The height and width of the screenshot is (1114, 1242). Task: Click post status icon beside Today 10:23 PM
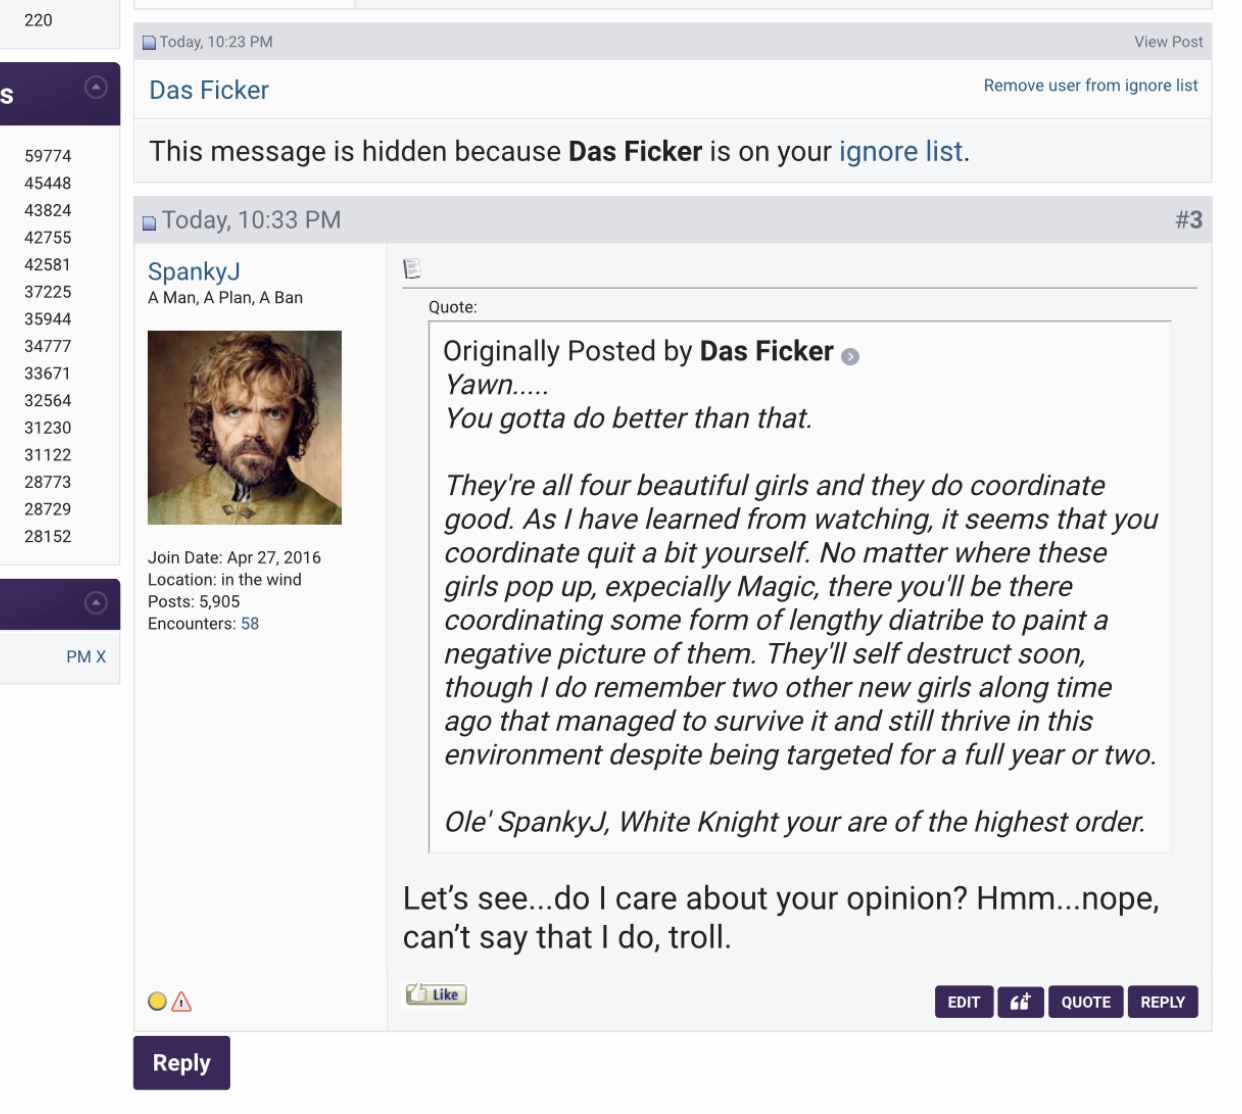click(149, 43)
